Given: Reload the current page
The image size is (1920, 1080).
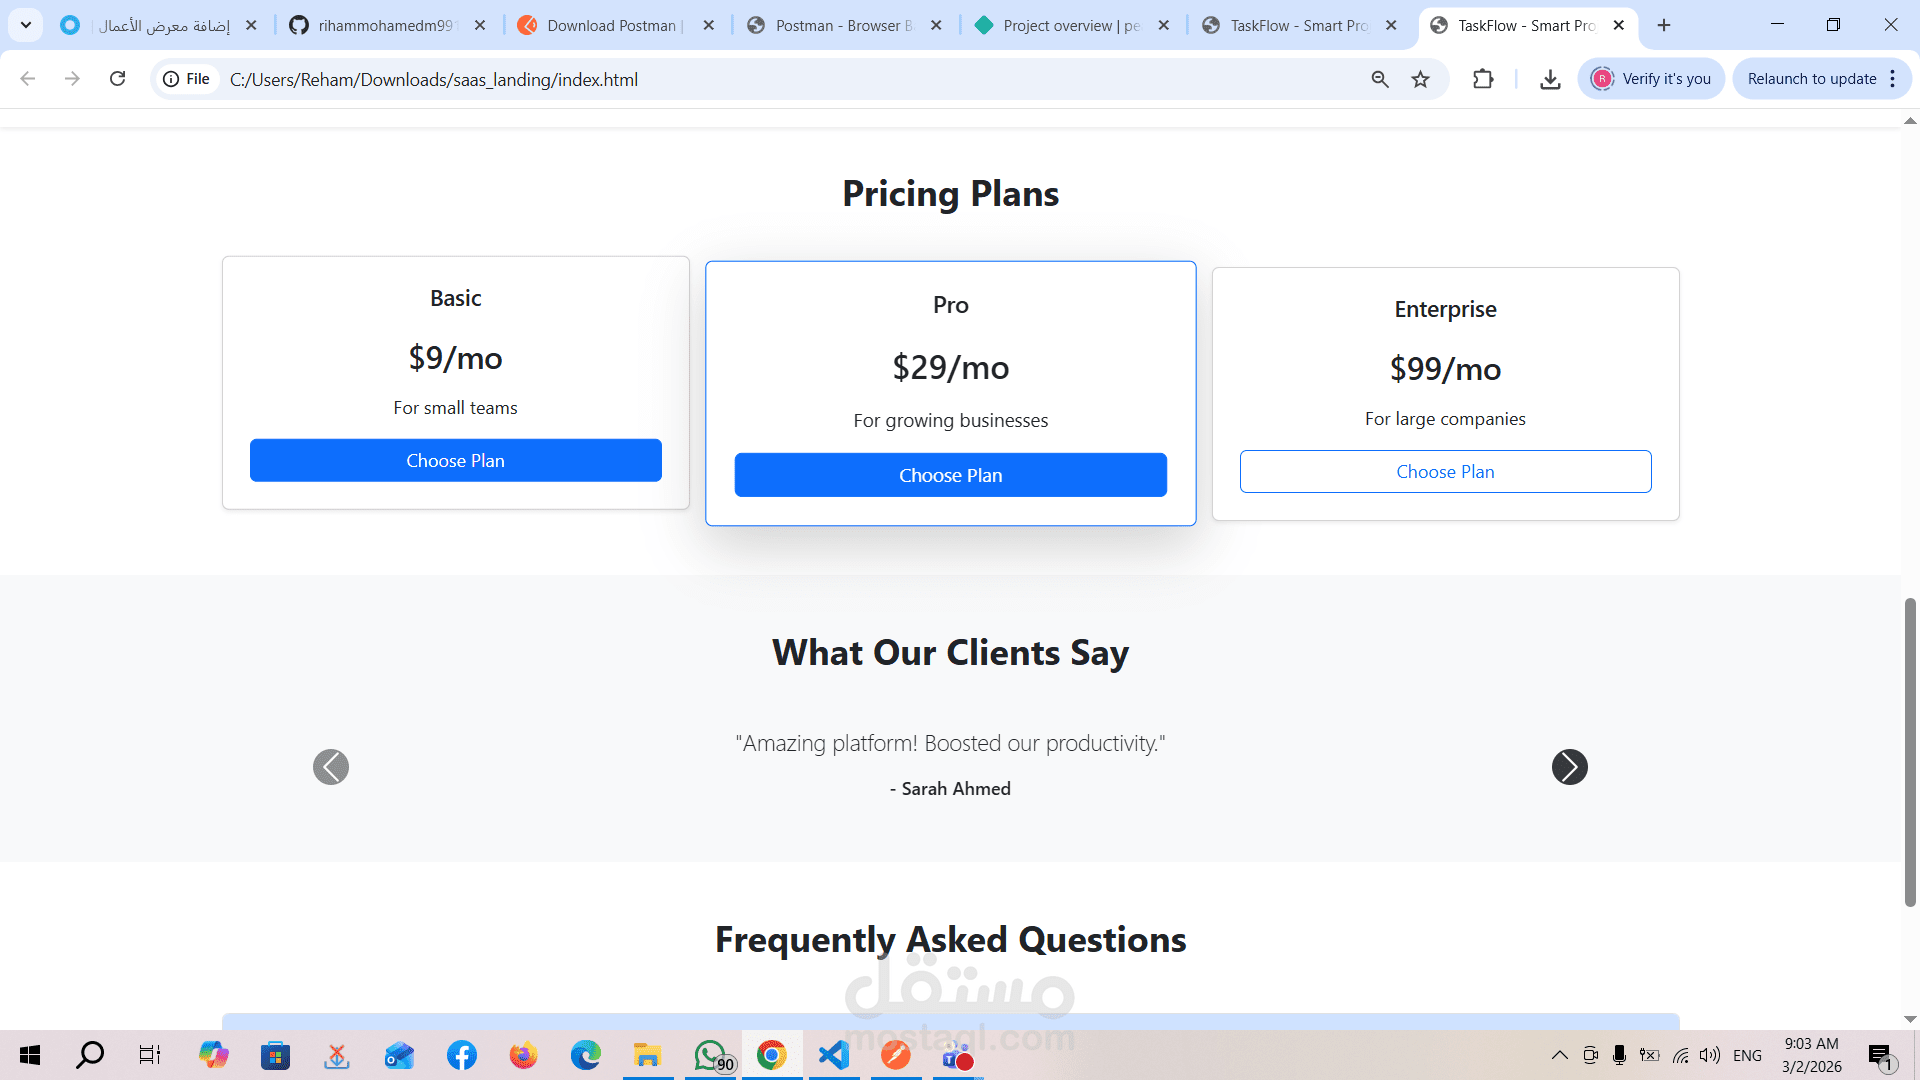Looking at the screenshot, I should 117,79.
